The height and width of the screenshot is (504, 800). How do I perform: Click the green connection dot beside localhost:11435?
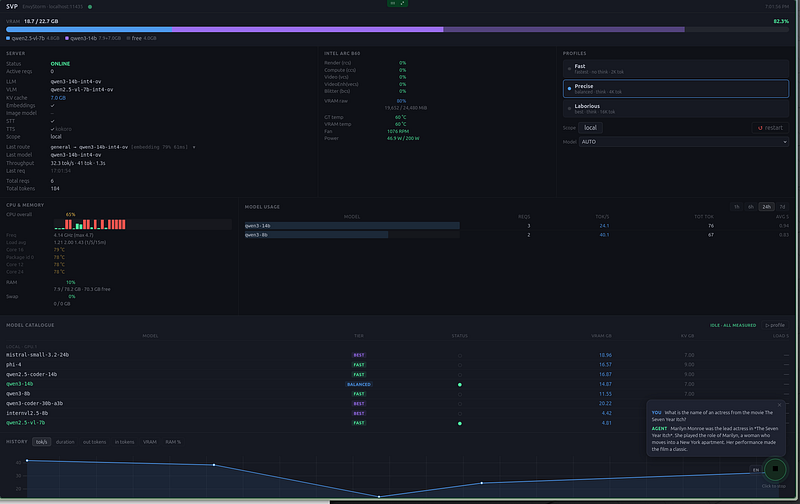pos(90,7)
